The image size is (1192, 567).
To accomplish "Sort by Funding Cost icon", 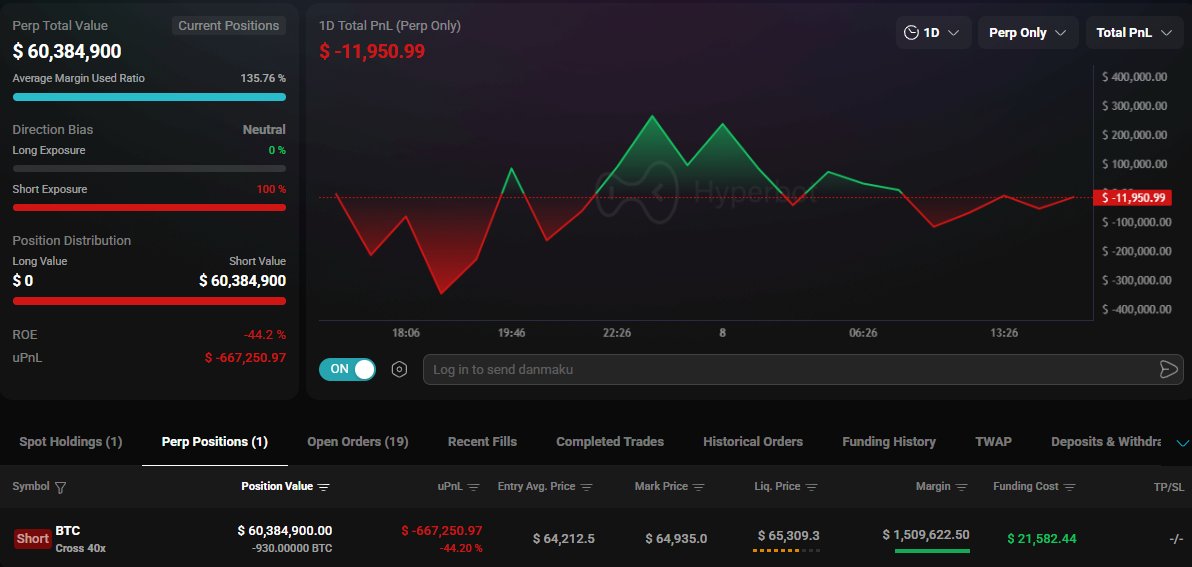I will tap(1070, 487).
